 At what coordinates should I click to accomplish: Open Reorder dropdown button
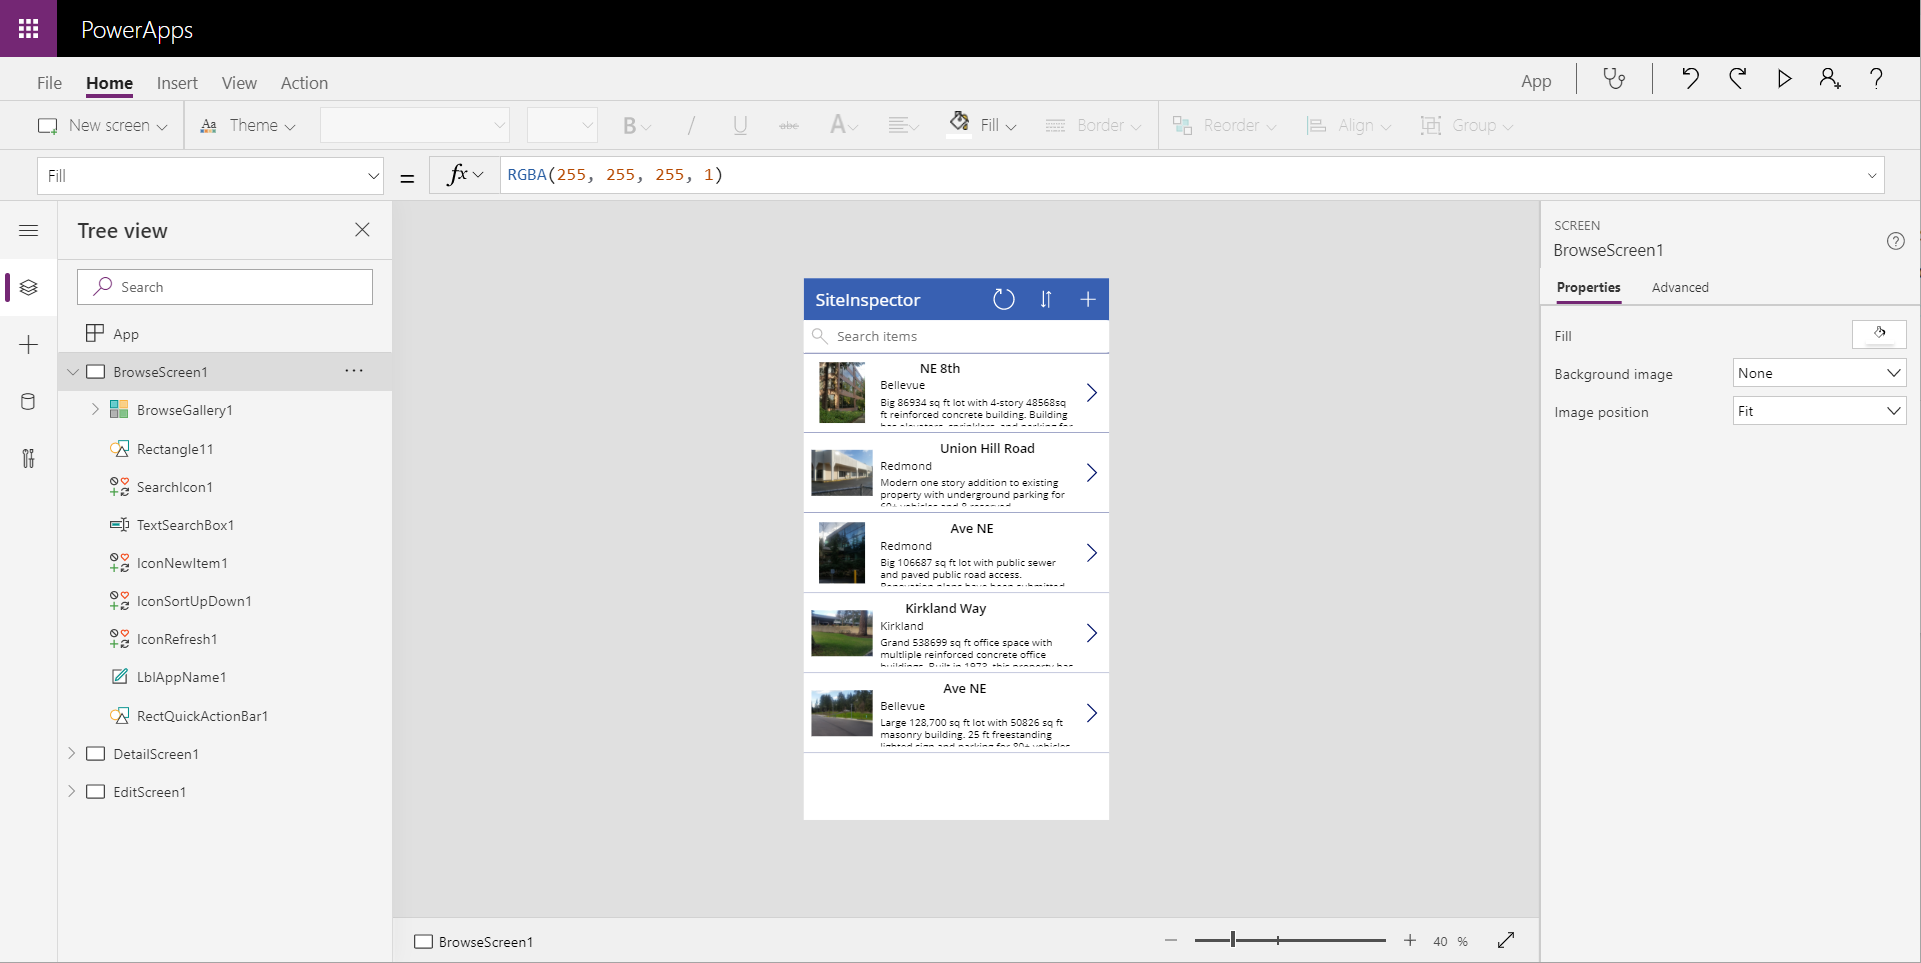point(1224,126)
